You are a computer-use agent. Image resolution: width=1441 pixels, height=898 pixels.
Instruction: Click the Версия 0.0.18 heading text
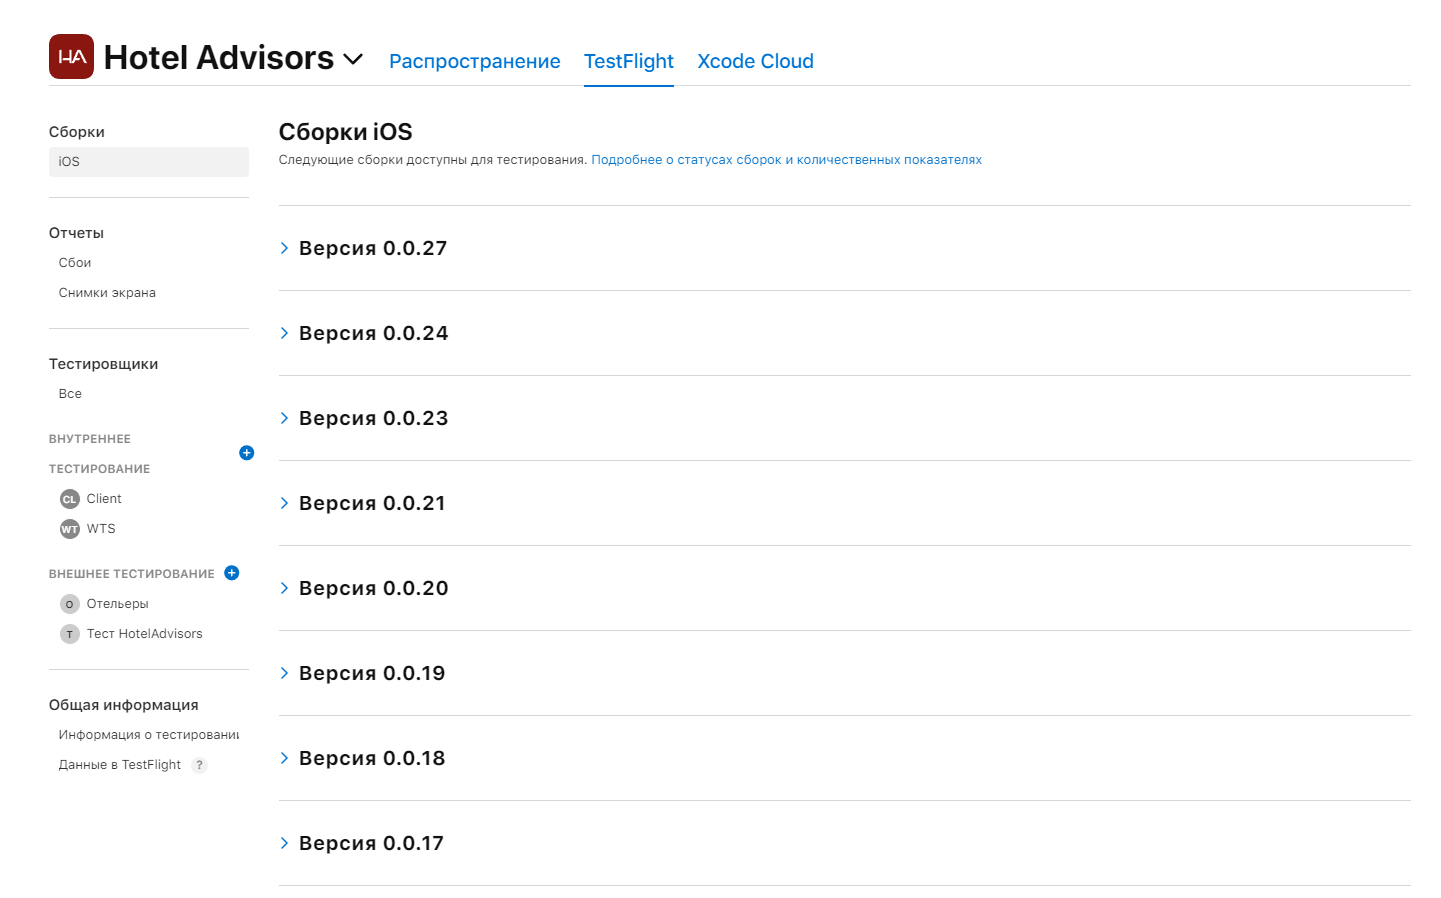coord(372,758)
